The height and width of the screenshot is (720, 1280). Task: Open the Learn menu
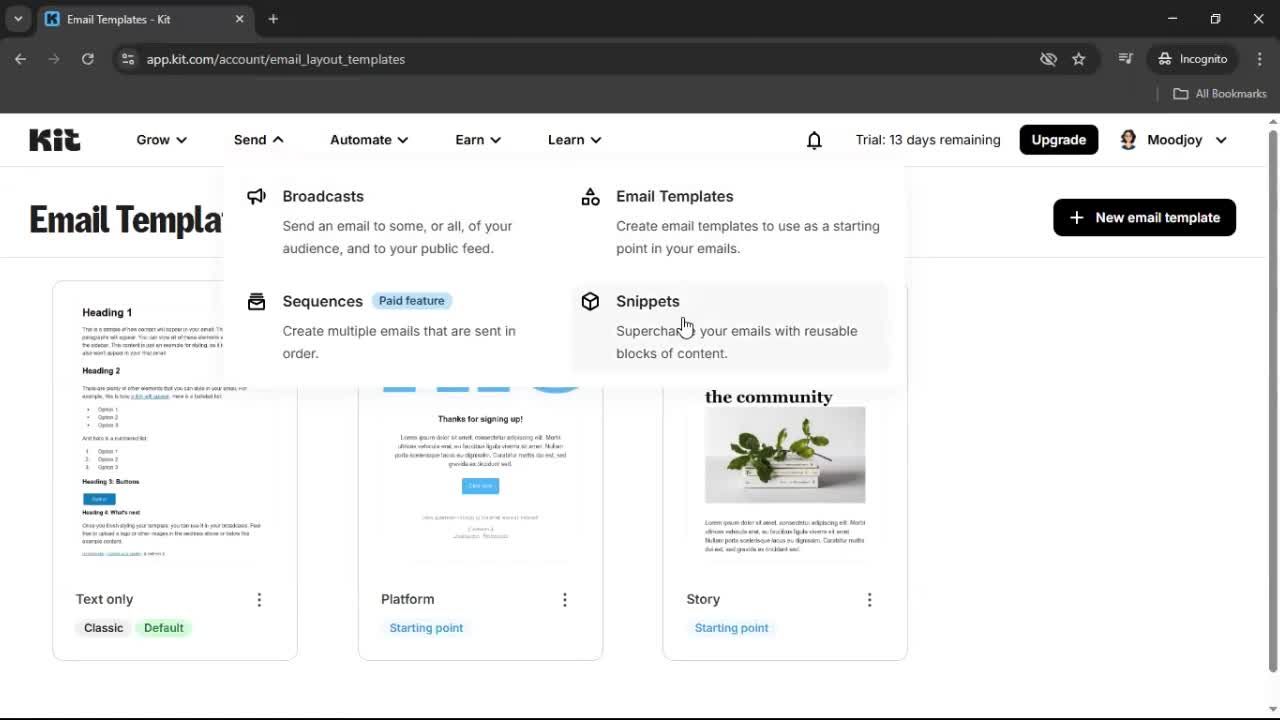coord(573,140)
